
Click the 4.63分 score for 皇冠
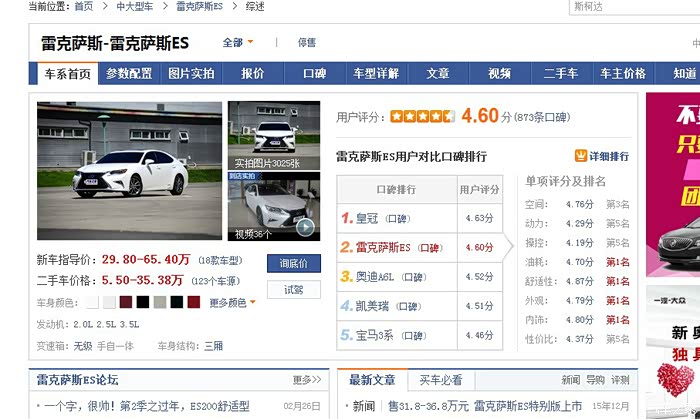click(x=479, y=219)
